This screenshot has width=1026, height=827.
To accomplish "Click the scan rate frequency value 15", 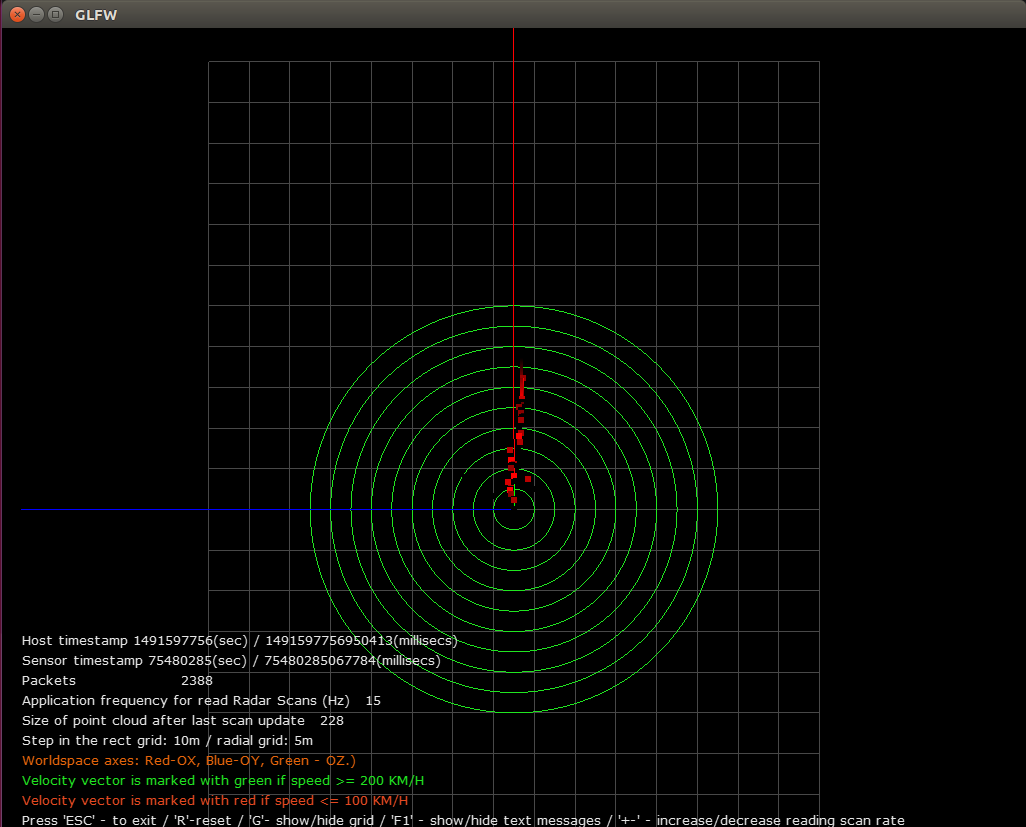I will (373, 701).
